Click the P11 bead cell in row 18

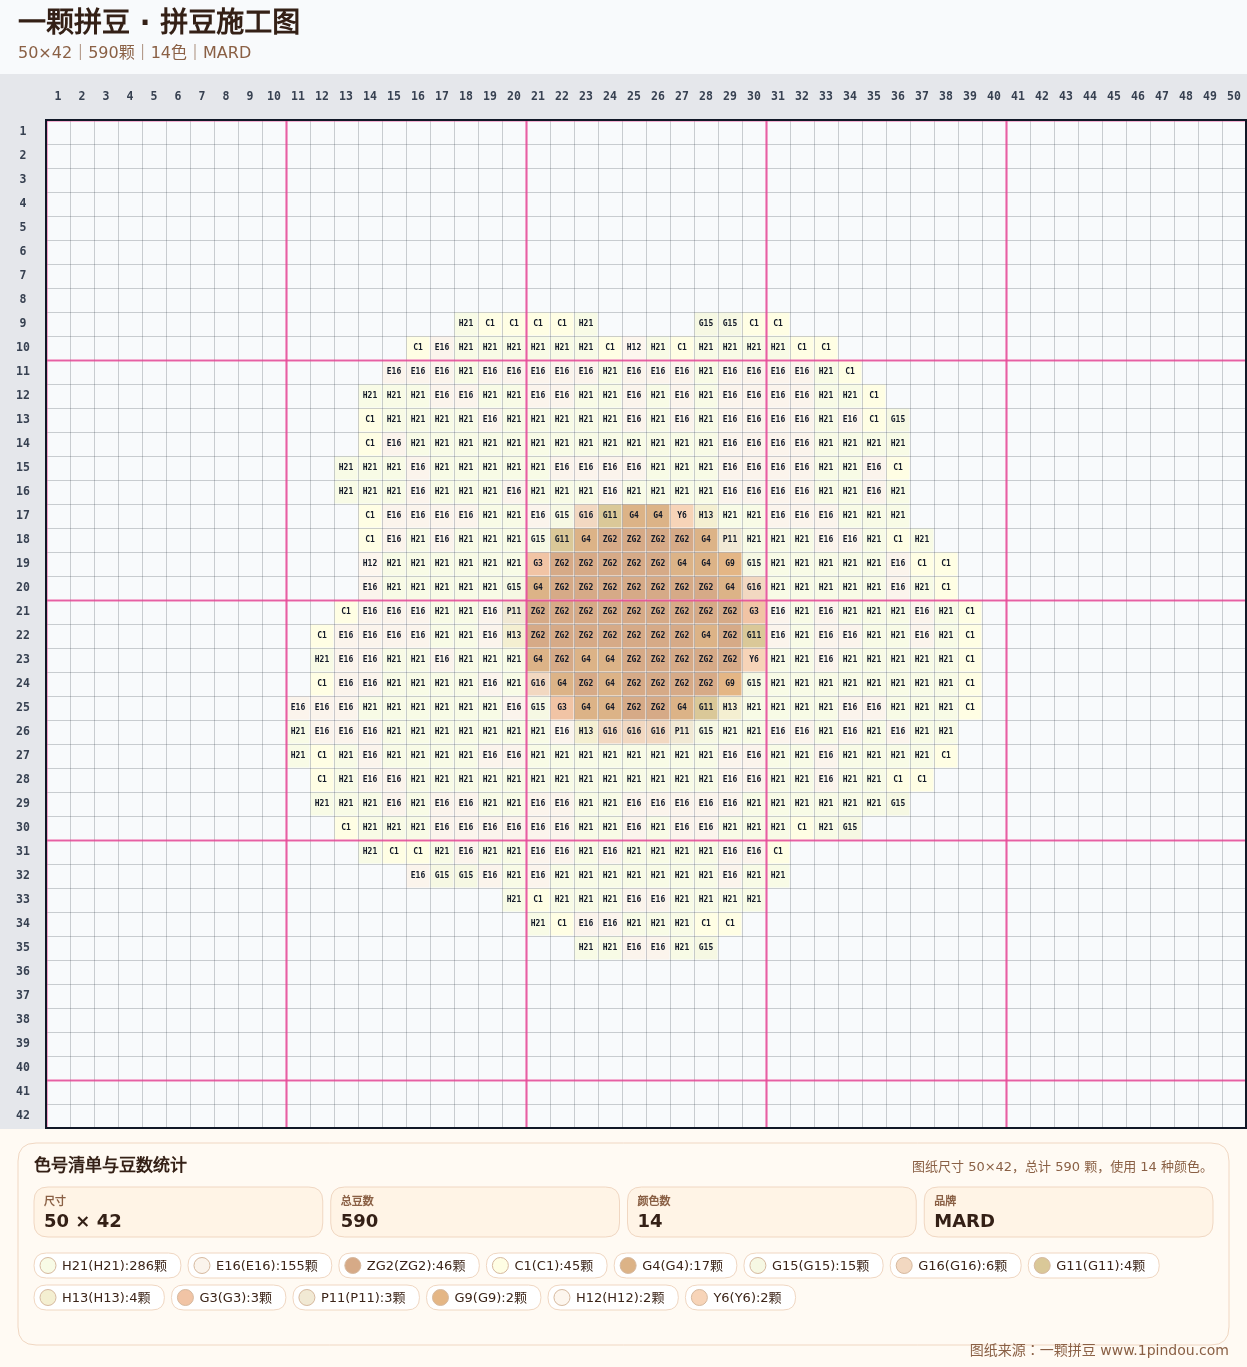[x=730, y=539]
